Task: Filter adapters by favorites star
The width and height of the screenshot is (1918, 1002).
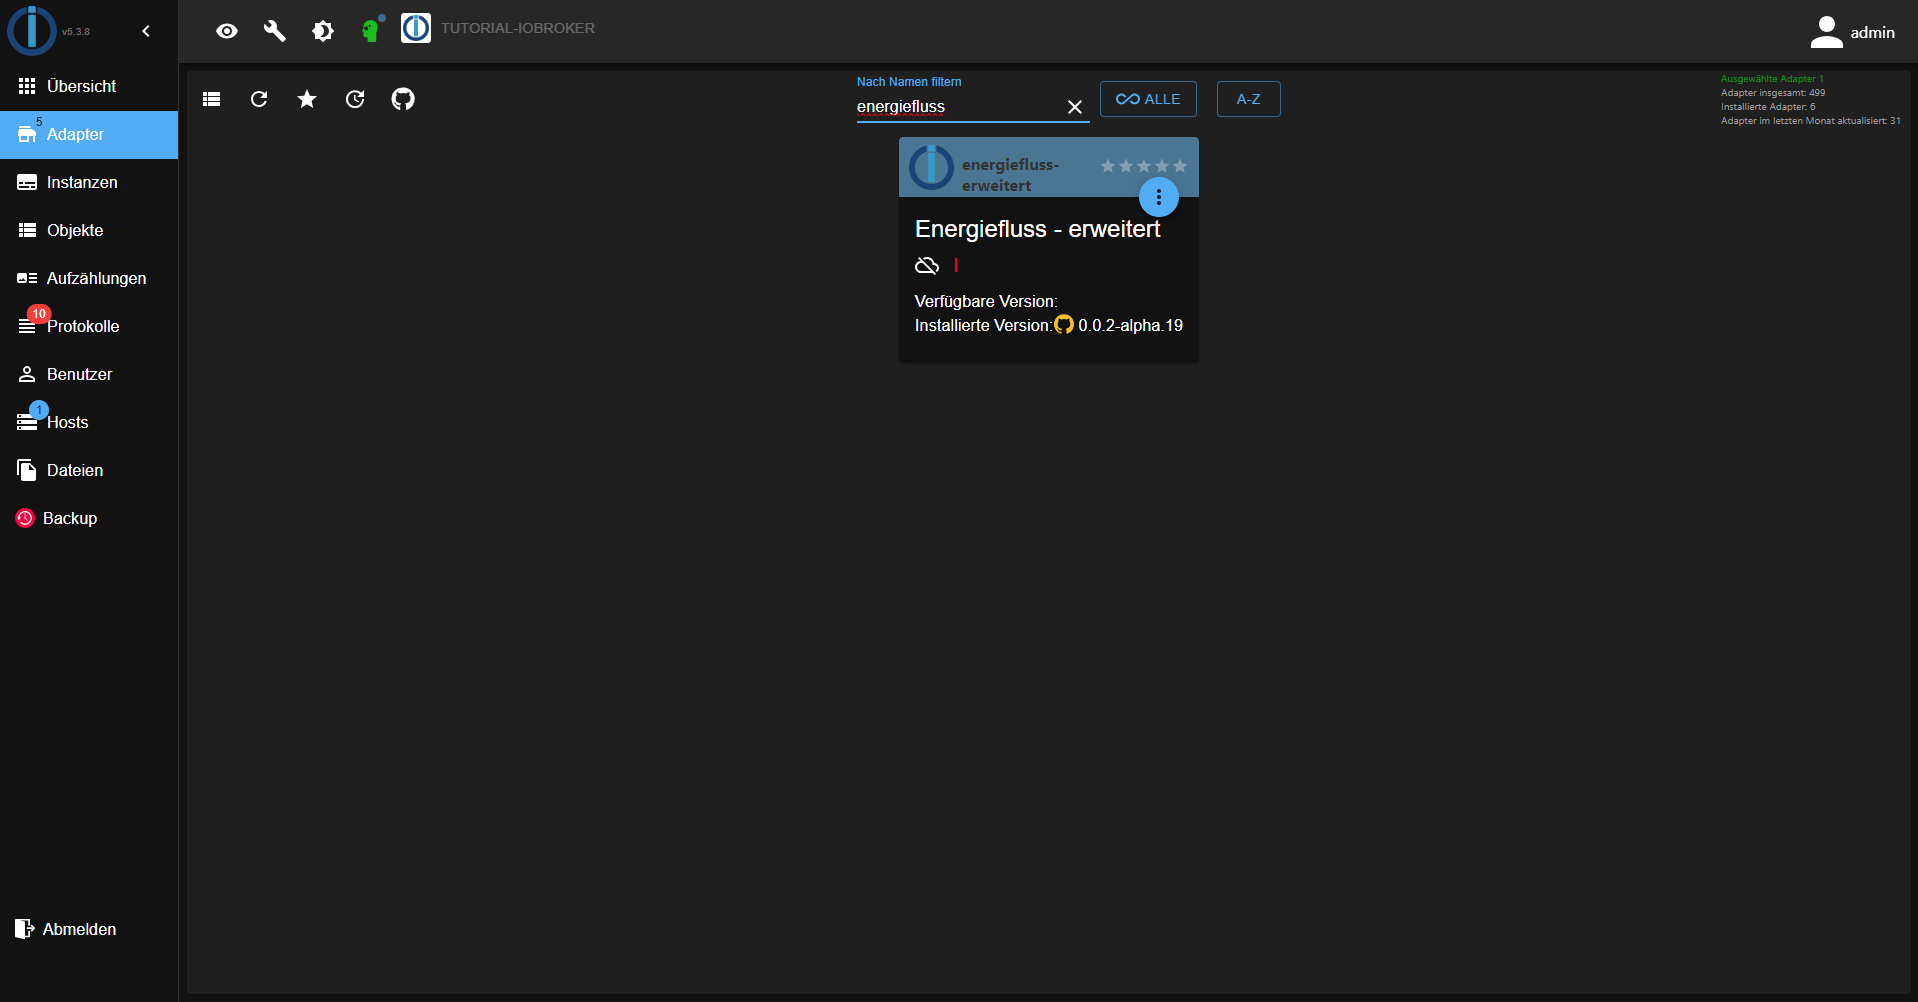Action: point(307,99)
